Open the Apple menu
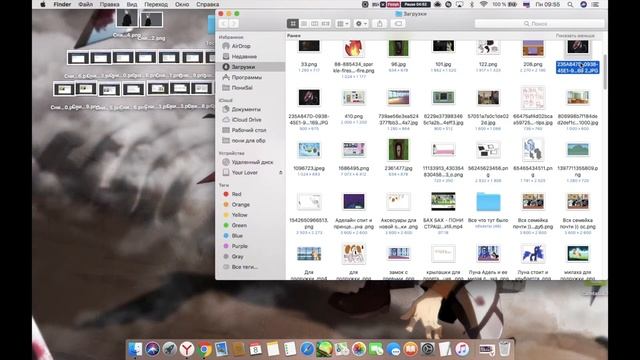The height and width of the screenshot is (360, 640). pyautogui.click(x=43, y=4)
